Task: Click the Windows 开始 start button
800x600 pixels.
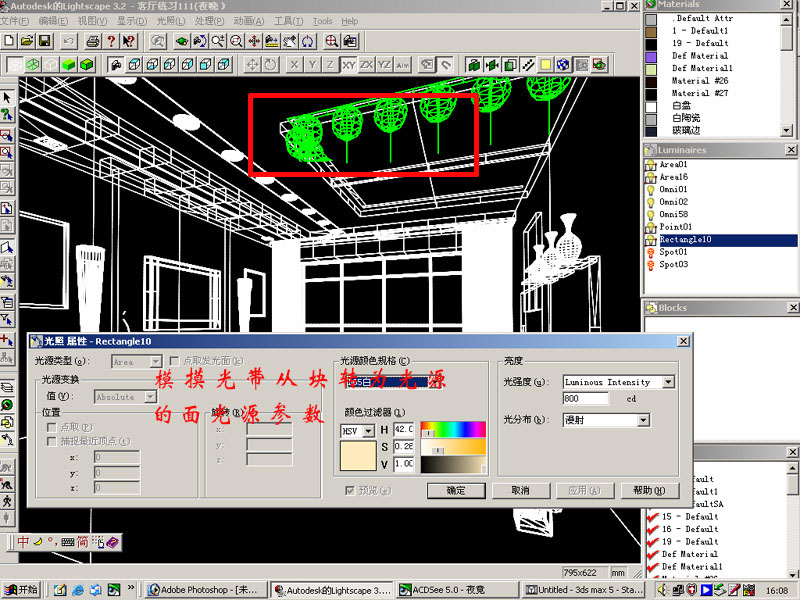Action: (21, 589)
